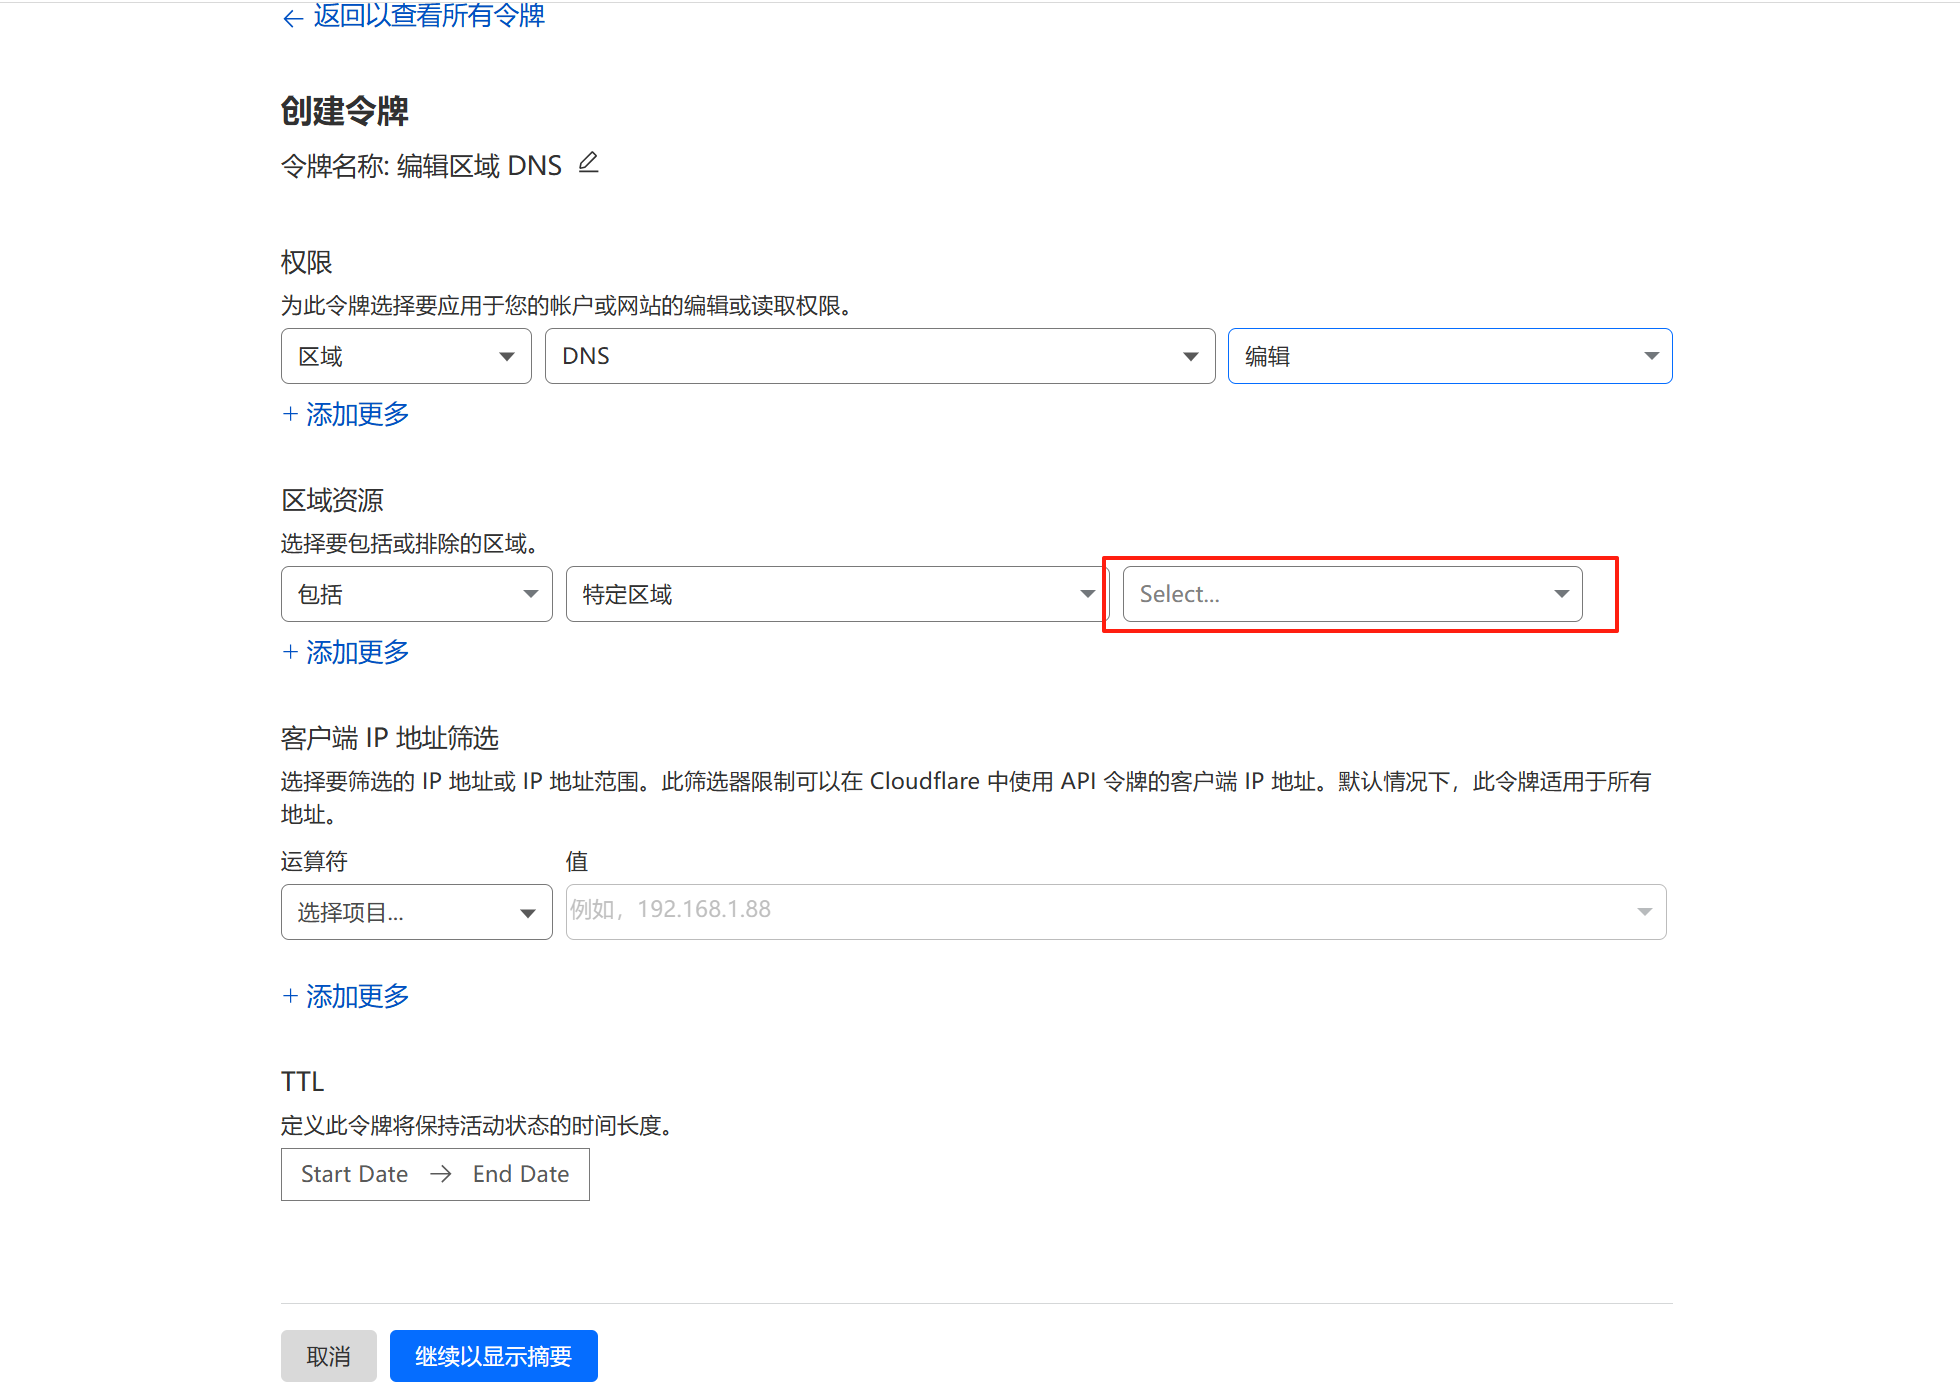Open the 编辑 access level dropdown
This screenshot has width=1960, height=1382.
(1450, 356)
